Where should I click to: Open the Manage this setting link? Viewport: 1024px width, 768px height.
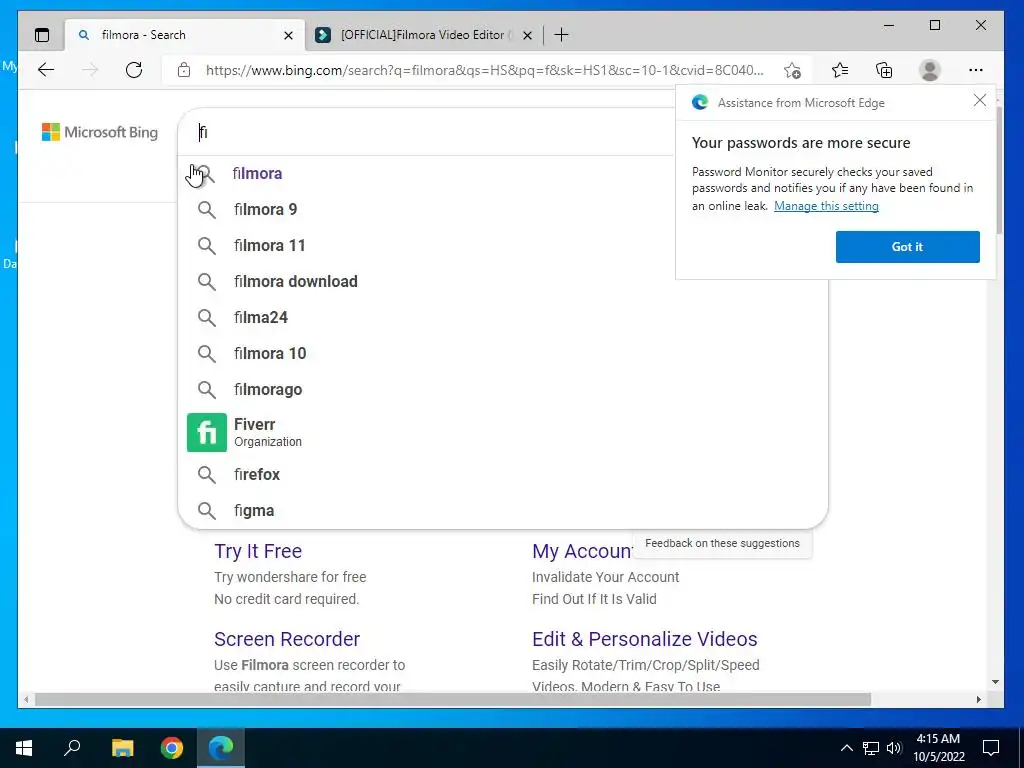[826, 206]
